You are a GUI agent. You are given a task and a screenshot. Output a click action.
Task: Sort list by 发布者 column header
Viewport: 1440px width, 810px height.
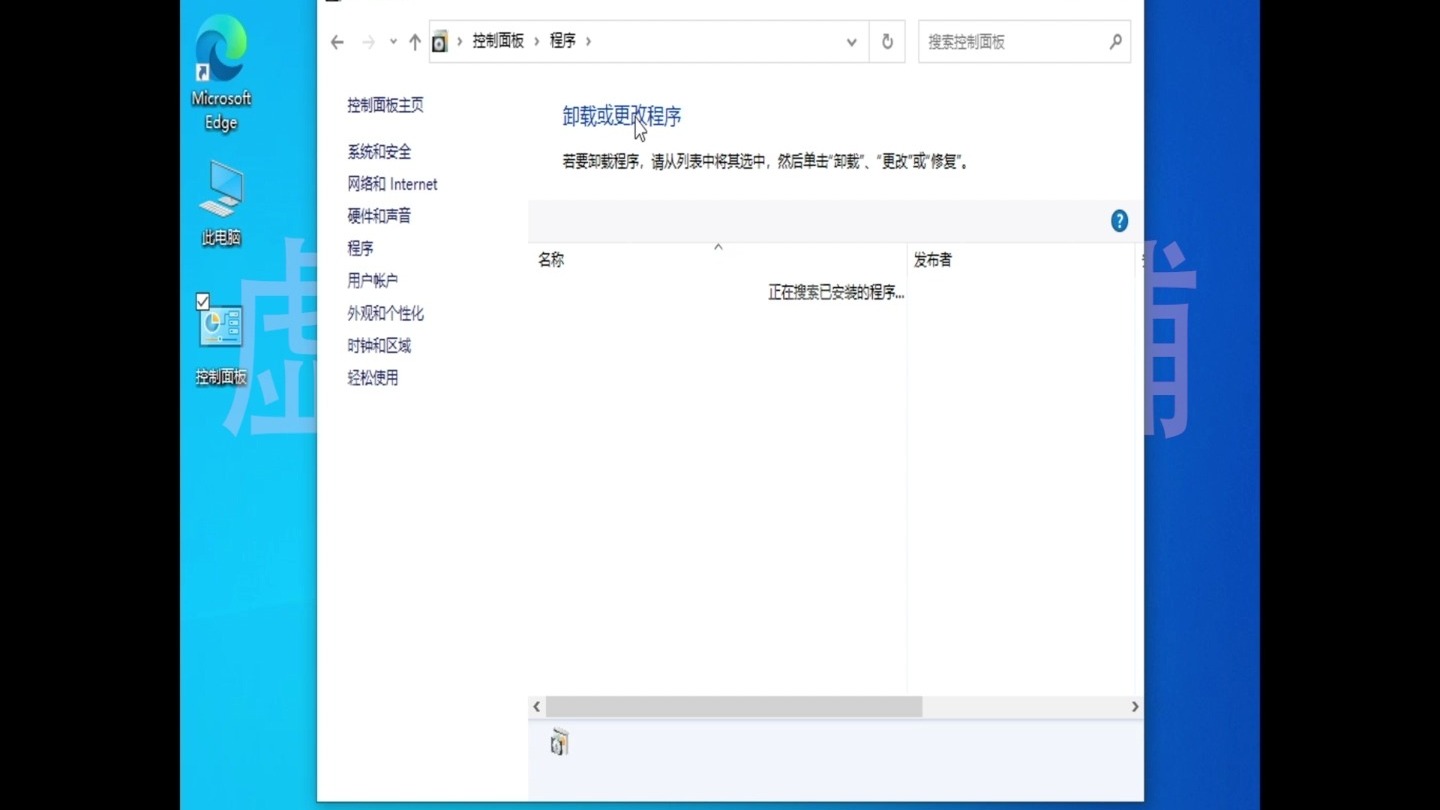coord(1022,260)
